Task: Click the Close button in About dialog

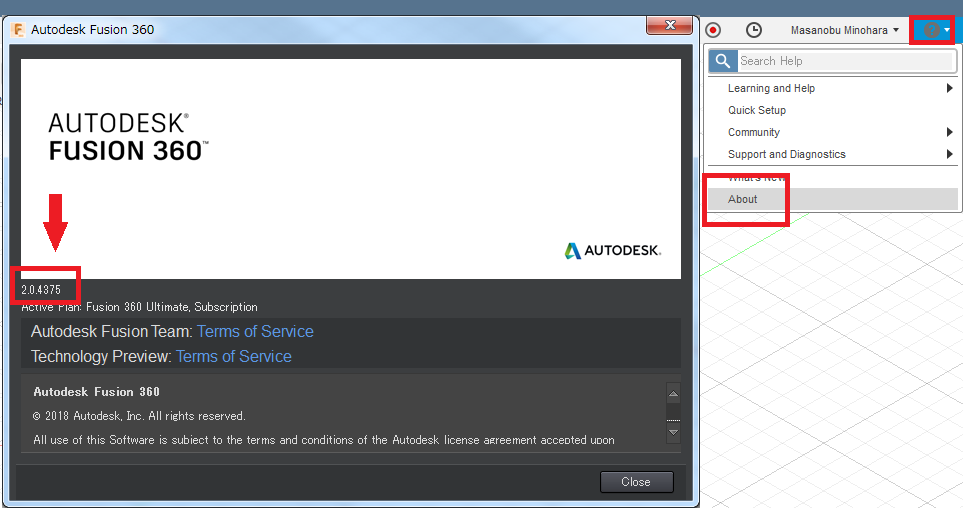Action: (636, 482)
